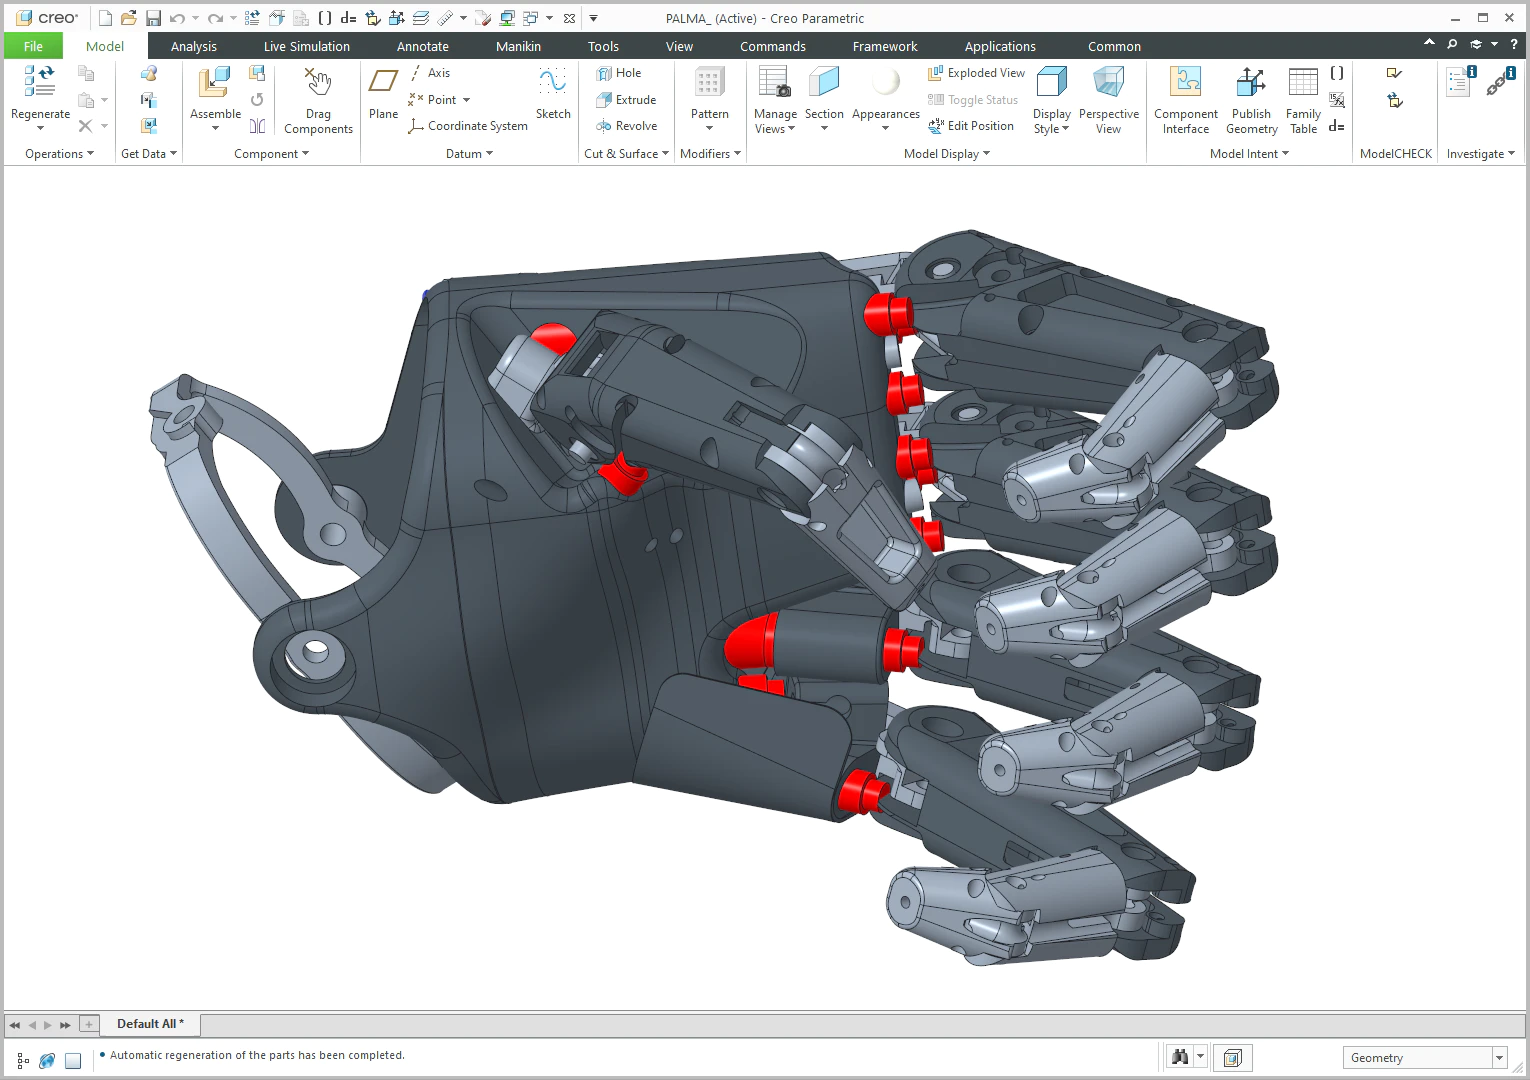Open the Manage Views dropdown
The width and height of the screenshot is (1530, 1080).
pos(775,100)
